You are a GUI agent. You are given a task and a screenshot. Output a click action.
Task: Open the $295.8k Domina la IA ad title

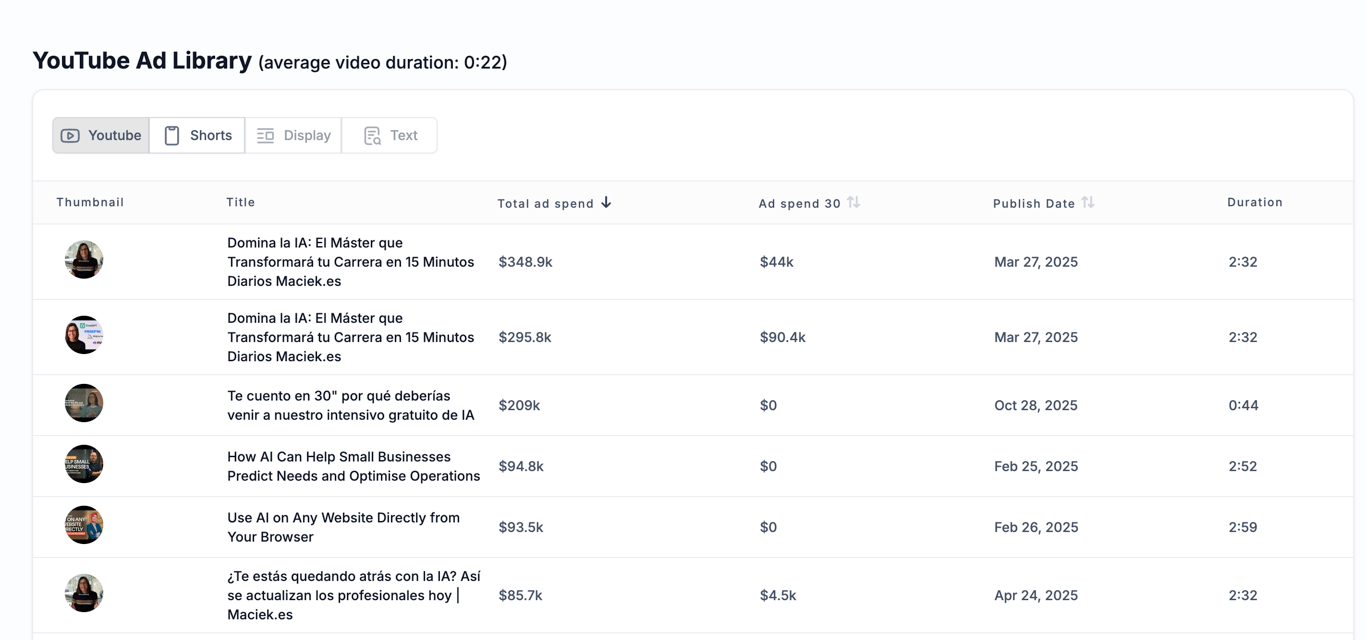point(350,337)
